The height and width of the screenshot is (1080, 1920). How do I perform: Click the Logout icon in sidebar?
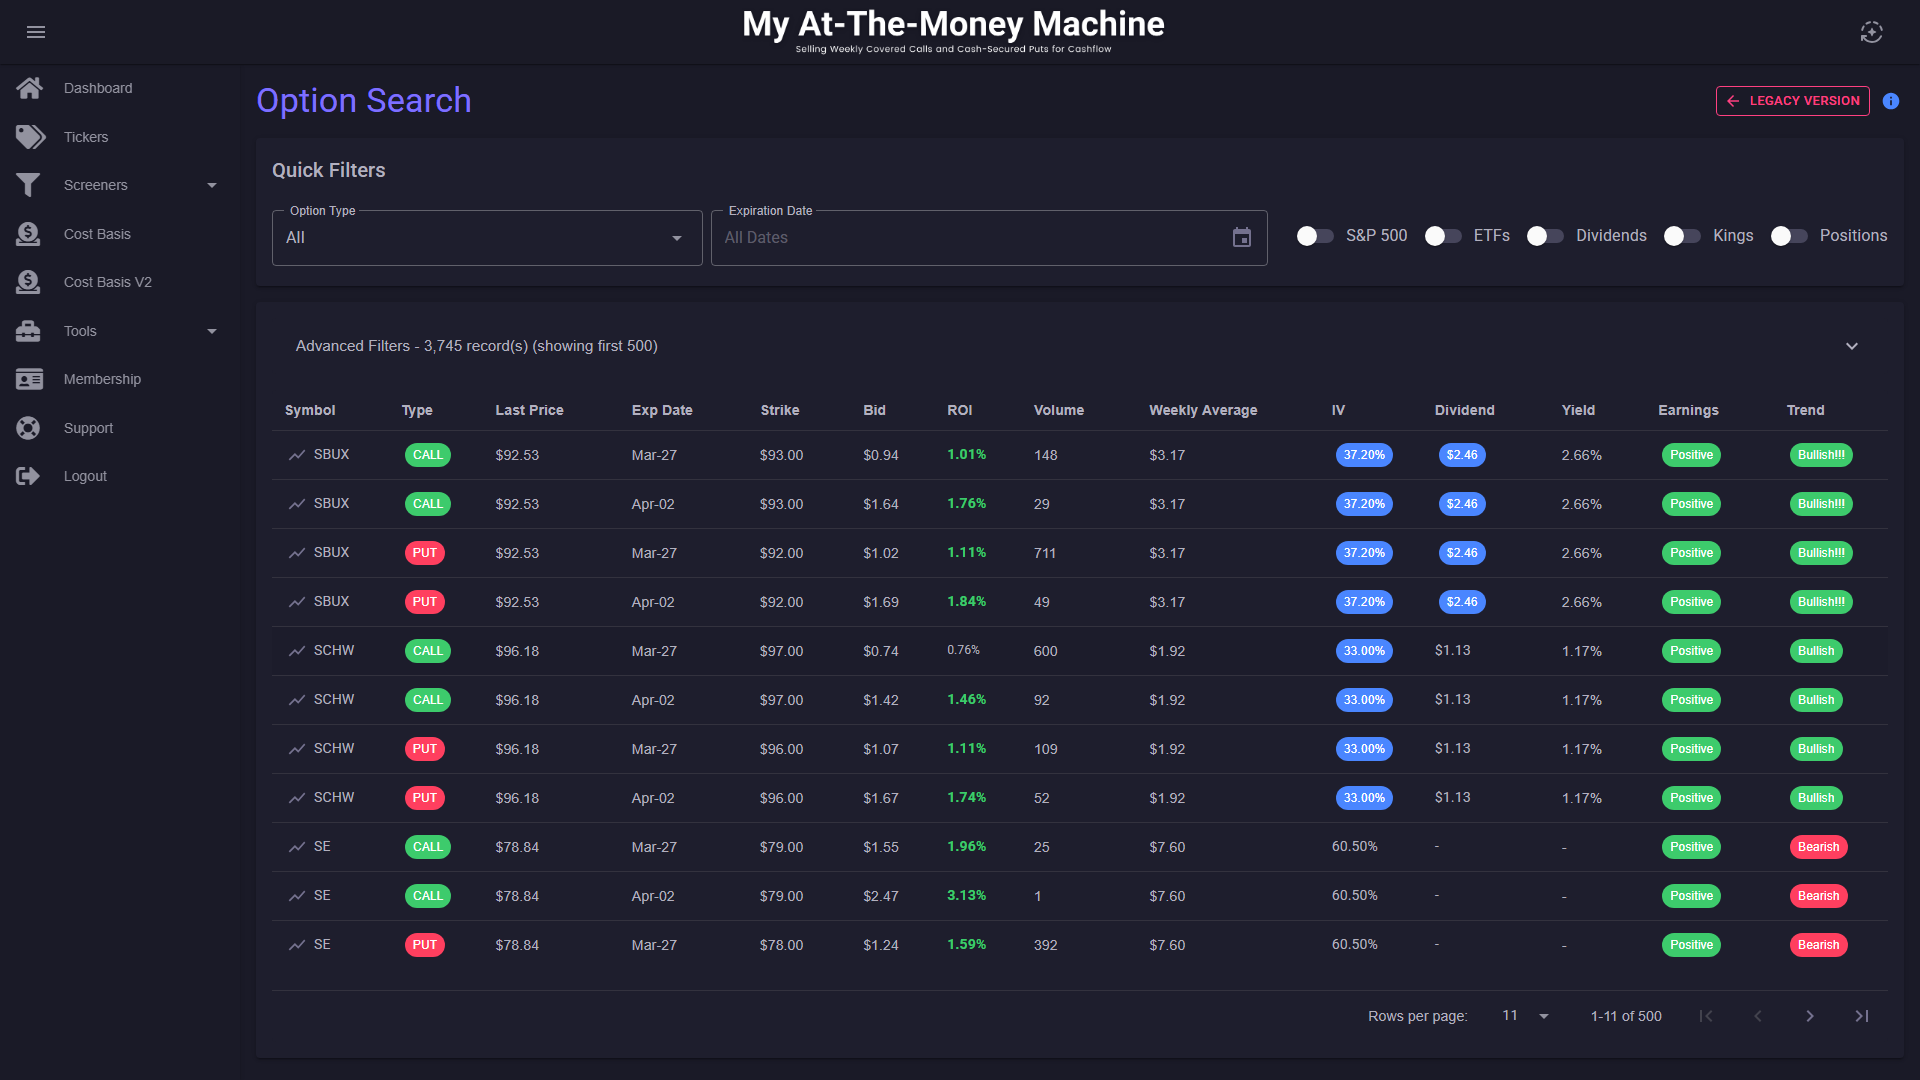[28, 476]
